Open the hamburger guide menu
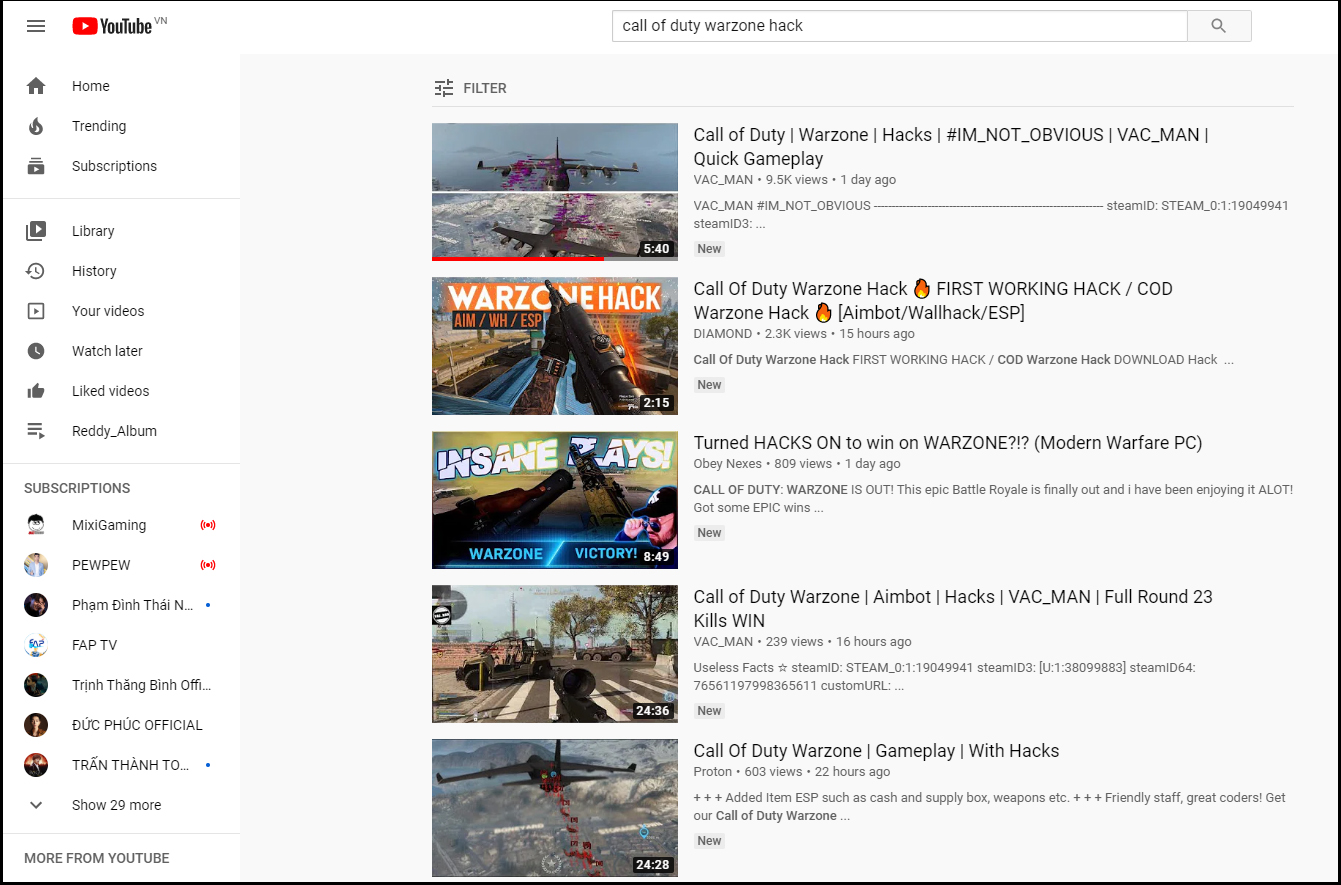Screen dimensions: 1341x885 [36, 26]
